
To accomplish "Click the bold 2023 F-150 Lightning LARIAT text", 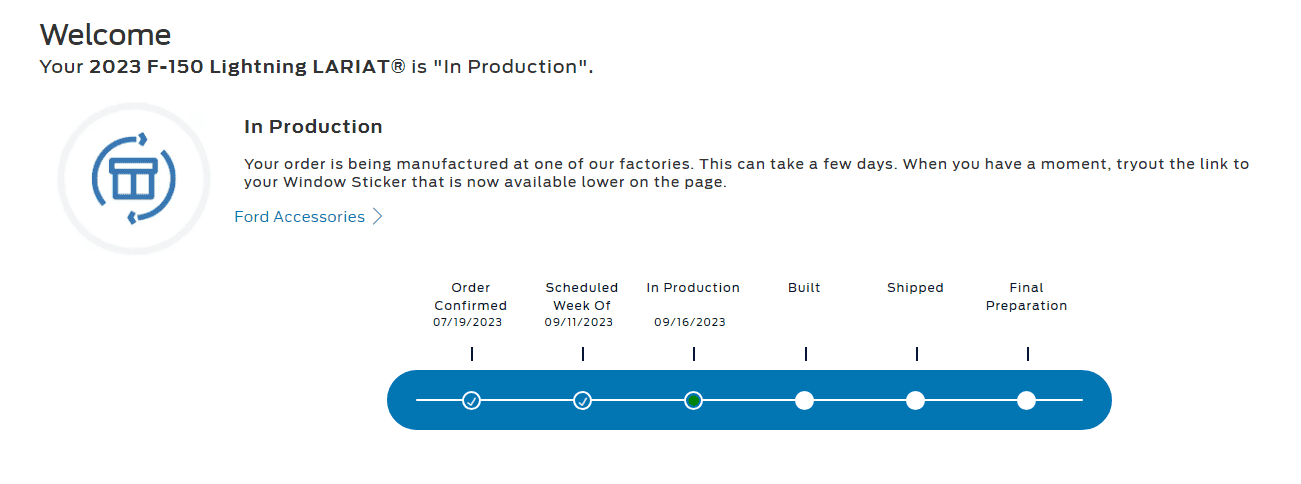I will (247, 67).
